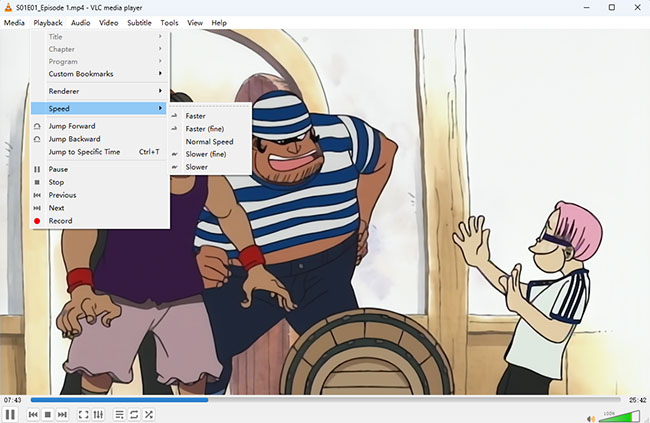Choose Faster in the Speed submenu
The image size is (650, 423).
pos(210,116)
